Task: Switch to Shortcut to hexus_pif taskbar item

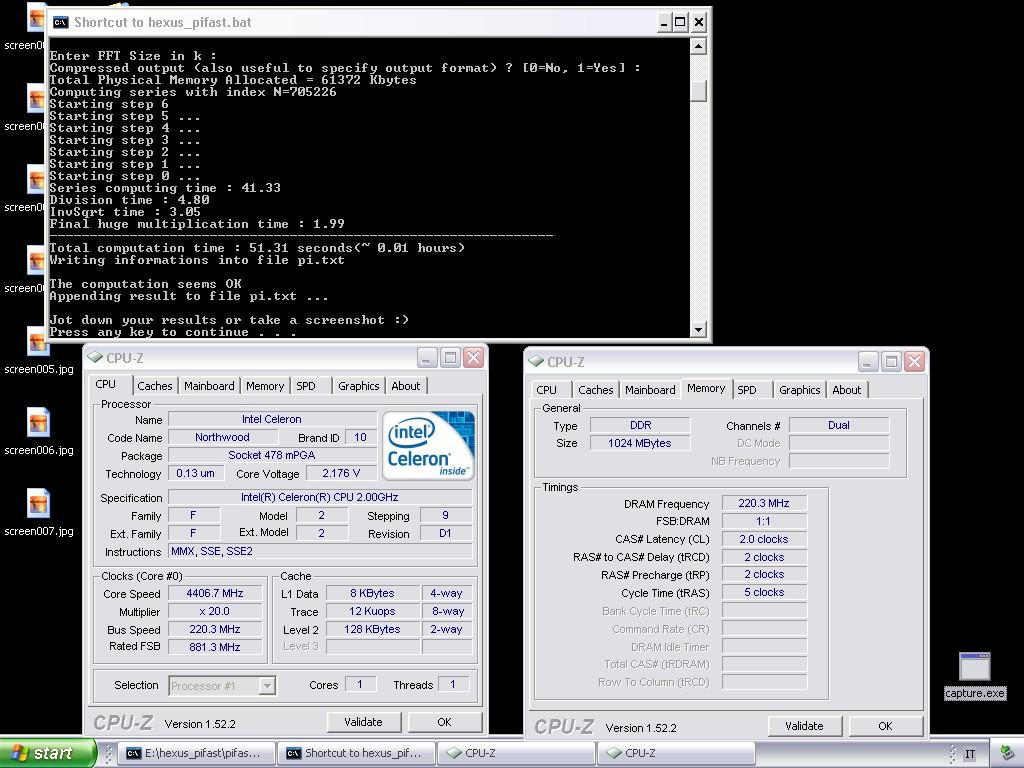Action: tap(357, 753)
